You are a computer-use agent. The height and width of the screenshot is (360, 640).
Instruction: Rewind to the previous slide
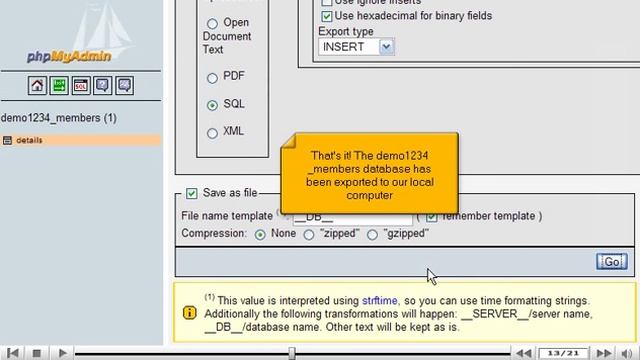pyautogui.click(x=524, y=353)
